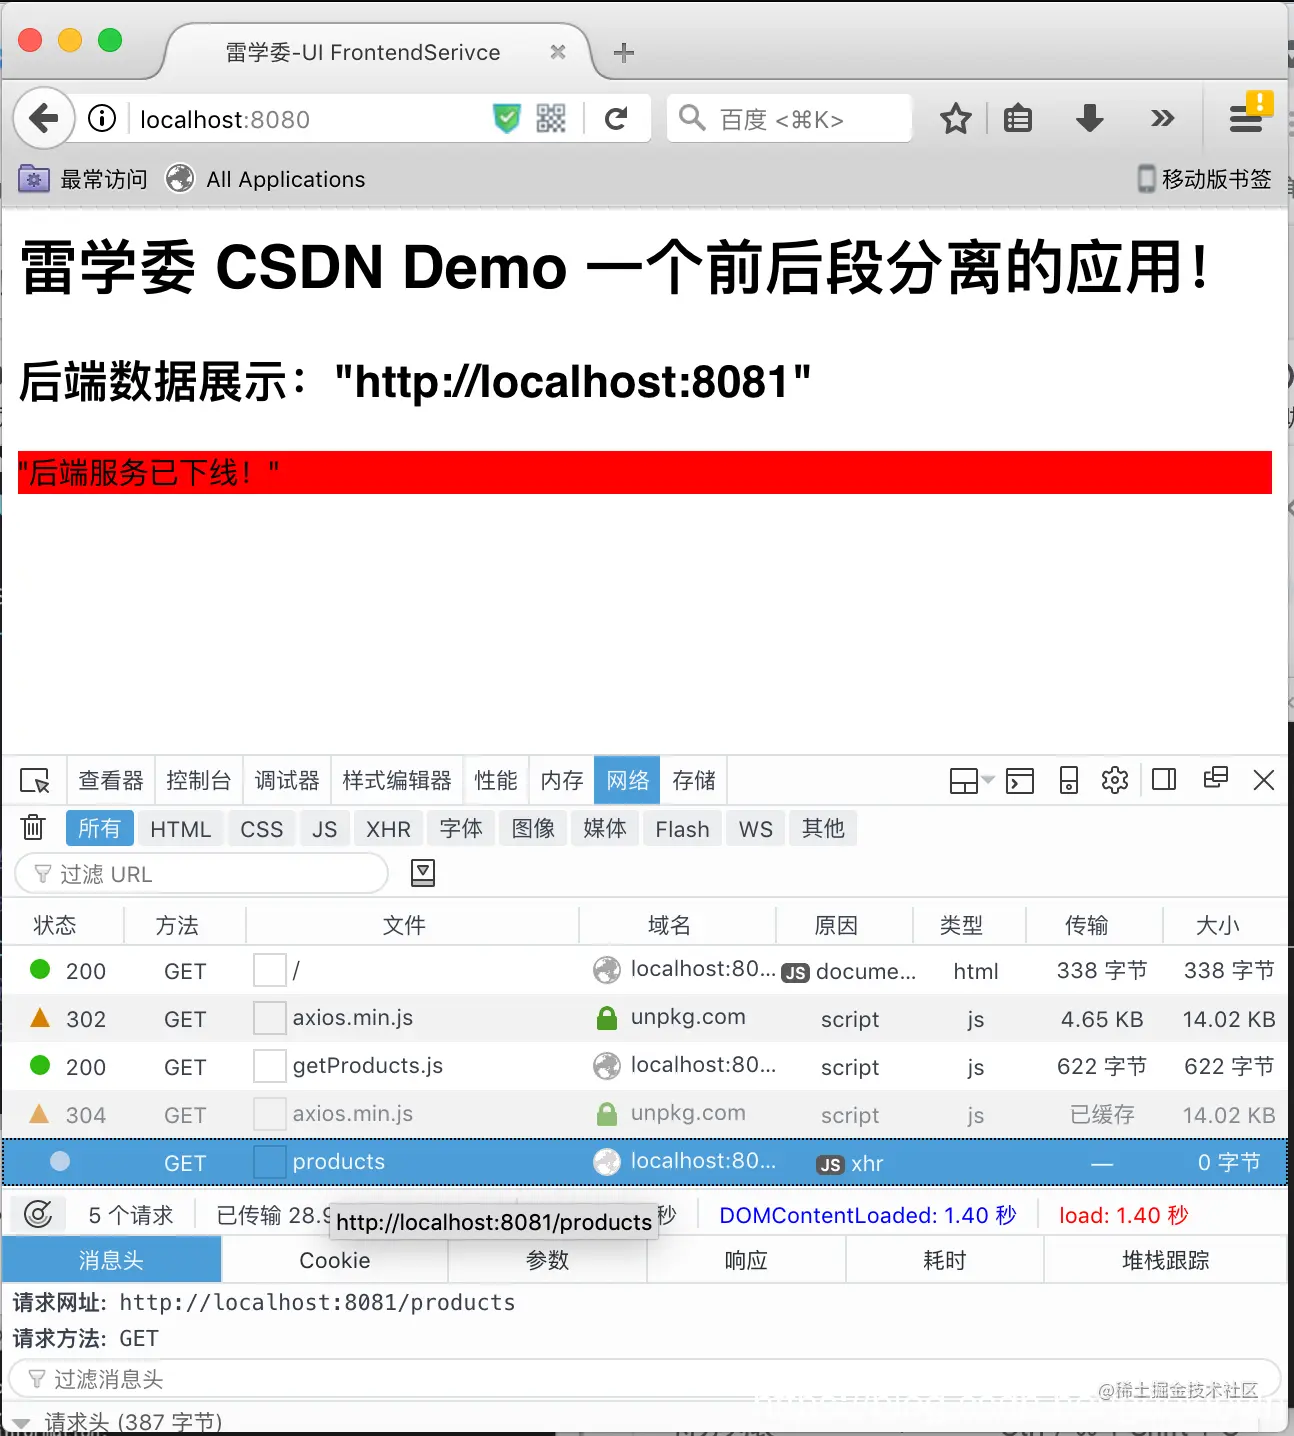The image size is (1294, 1436).
Task: Reload the page with the refresh icon
Action: (x=617, y=118)
